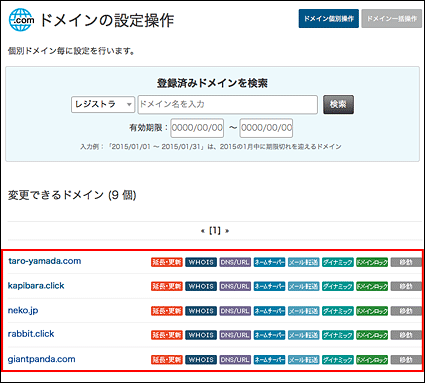The width and height of the screenshot is (425, 383).
Task: Click WHOIS for kapibara.click
Action: tap(201, 286)
